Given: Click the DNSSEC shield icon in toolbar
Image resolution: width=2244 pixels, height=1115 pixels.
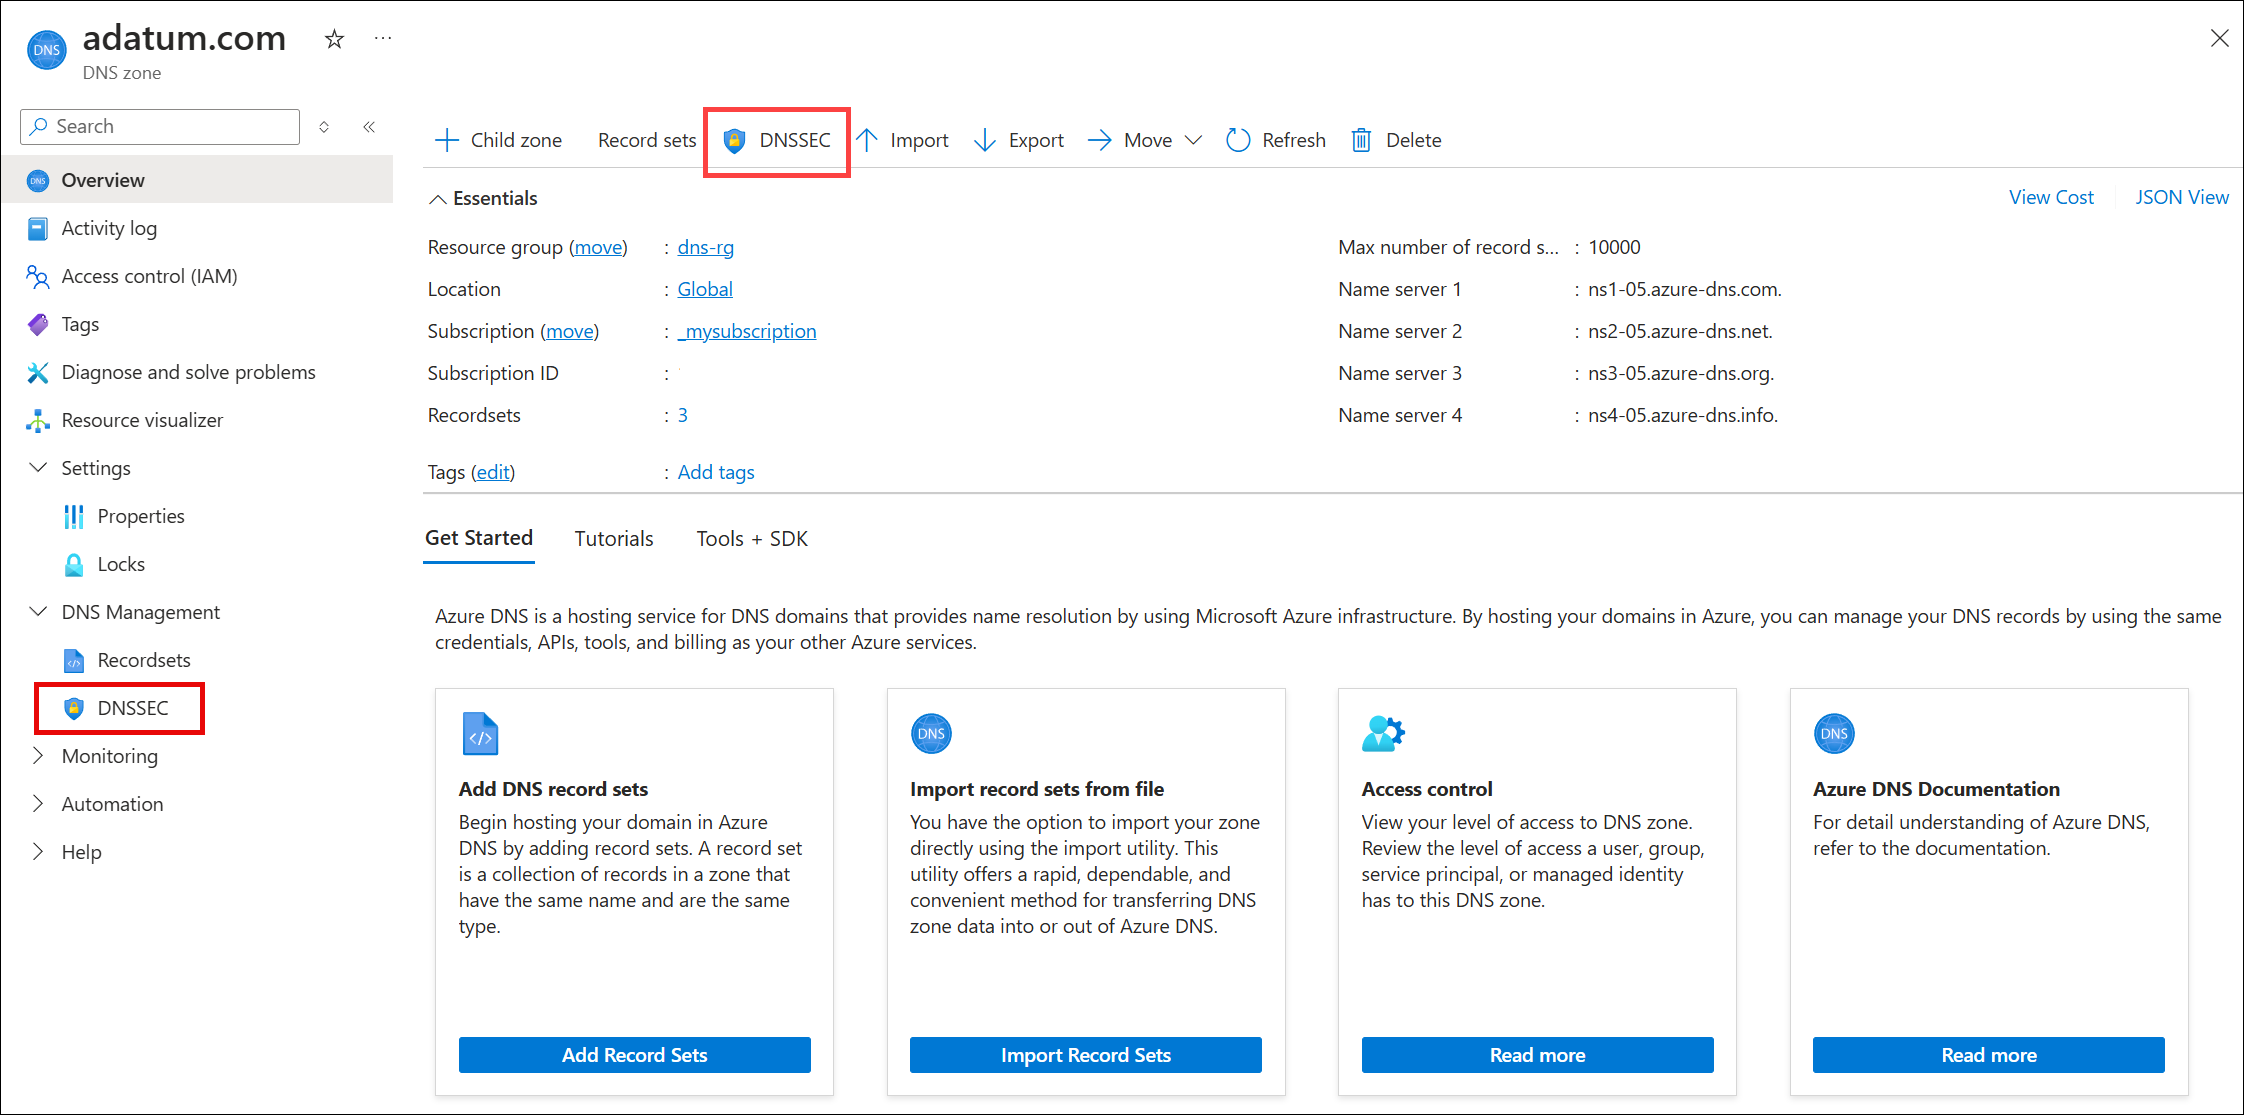Looking at the screenshot, I should coord(734,141).
